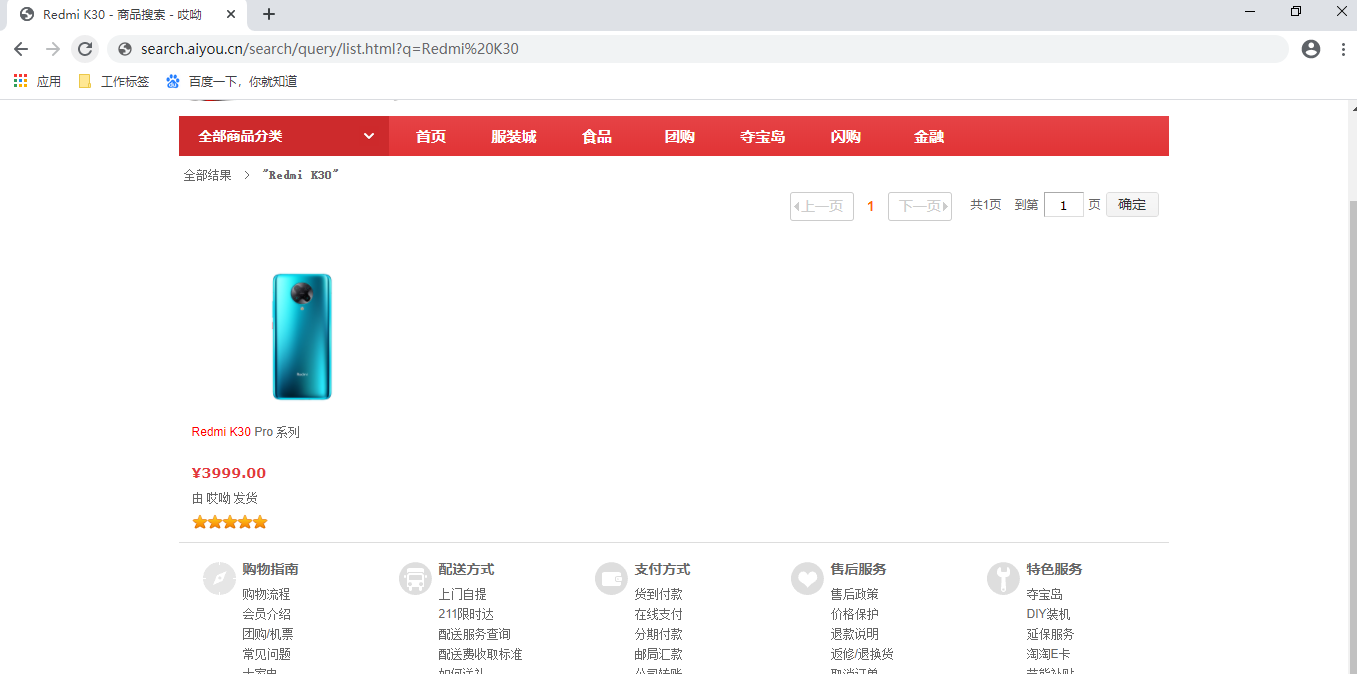Click the Apps grid icon in bookmarks bar
1357x674 pixels.
pos(20,81)
